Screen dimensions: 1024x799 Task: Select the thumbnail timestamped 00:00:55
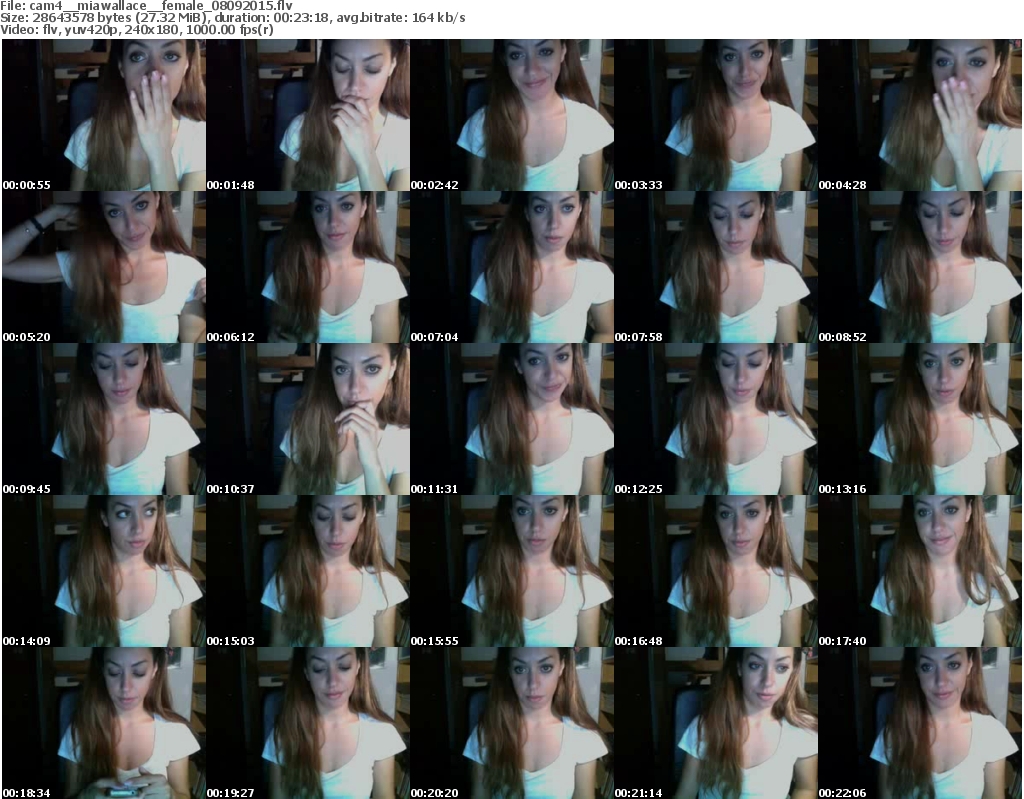pos(104,115)
